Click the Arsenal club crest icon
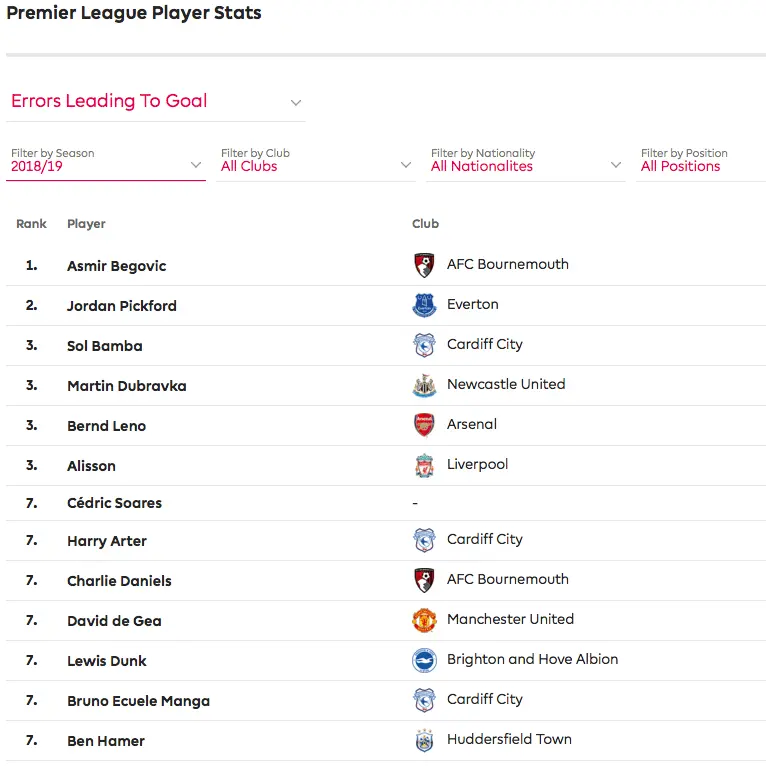766x766 pixels. tap(424, 425)
